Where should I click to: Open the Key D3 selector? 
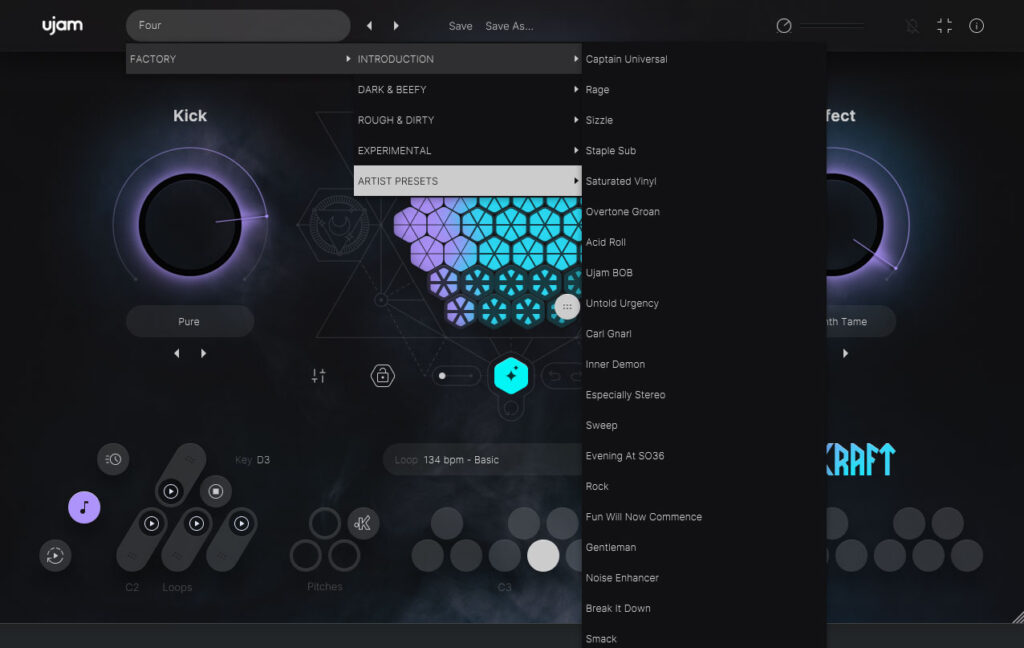pos(252,460)
